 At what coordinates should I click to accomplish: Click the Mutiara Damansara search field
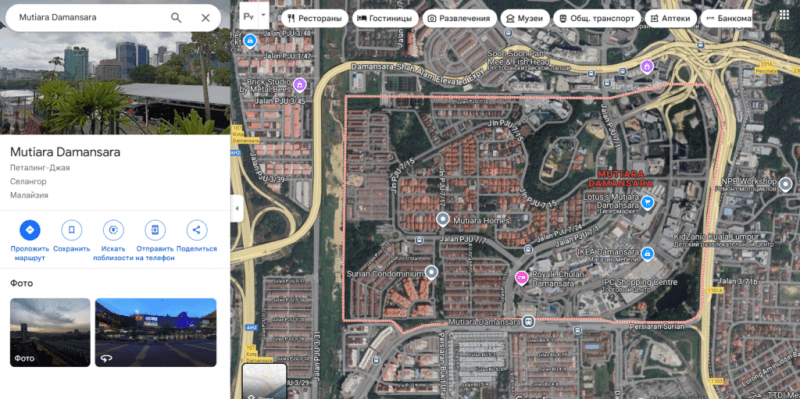pyautogui.click(x=92, y=17)
